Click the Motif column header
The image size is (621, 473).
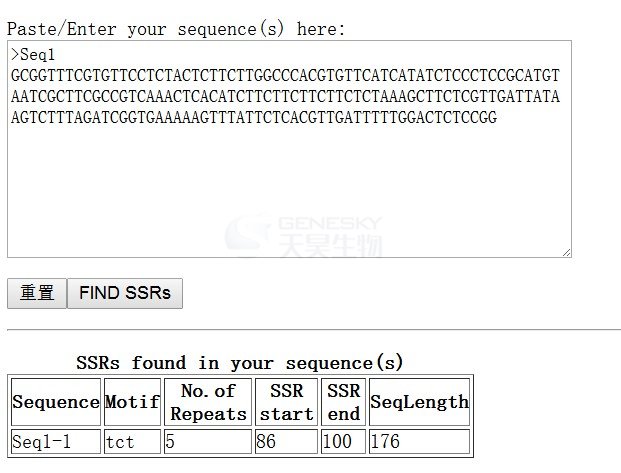coord(132,402)
